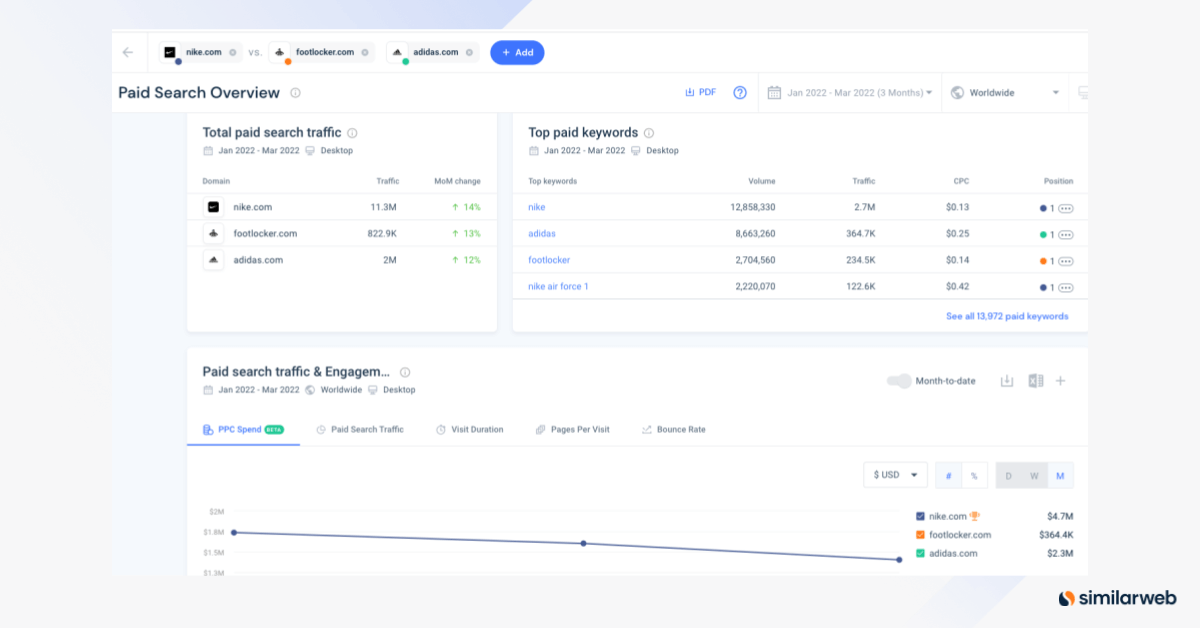Uncheck nike.com in chart legend
Image resolution: width=1200 pixels, height=628 pixels.
click(x=920, y=516)
